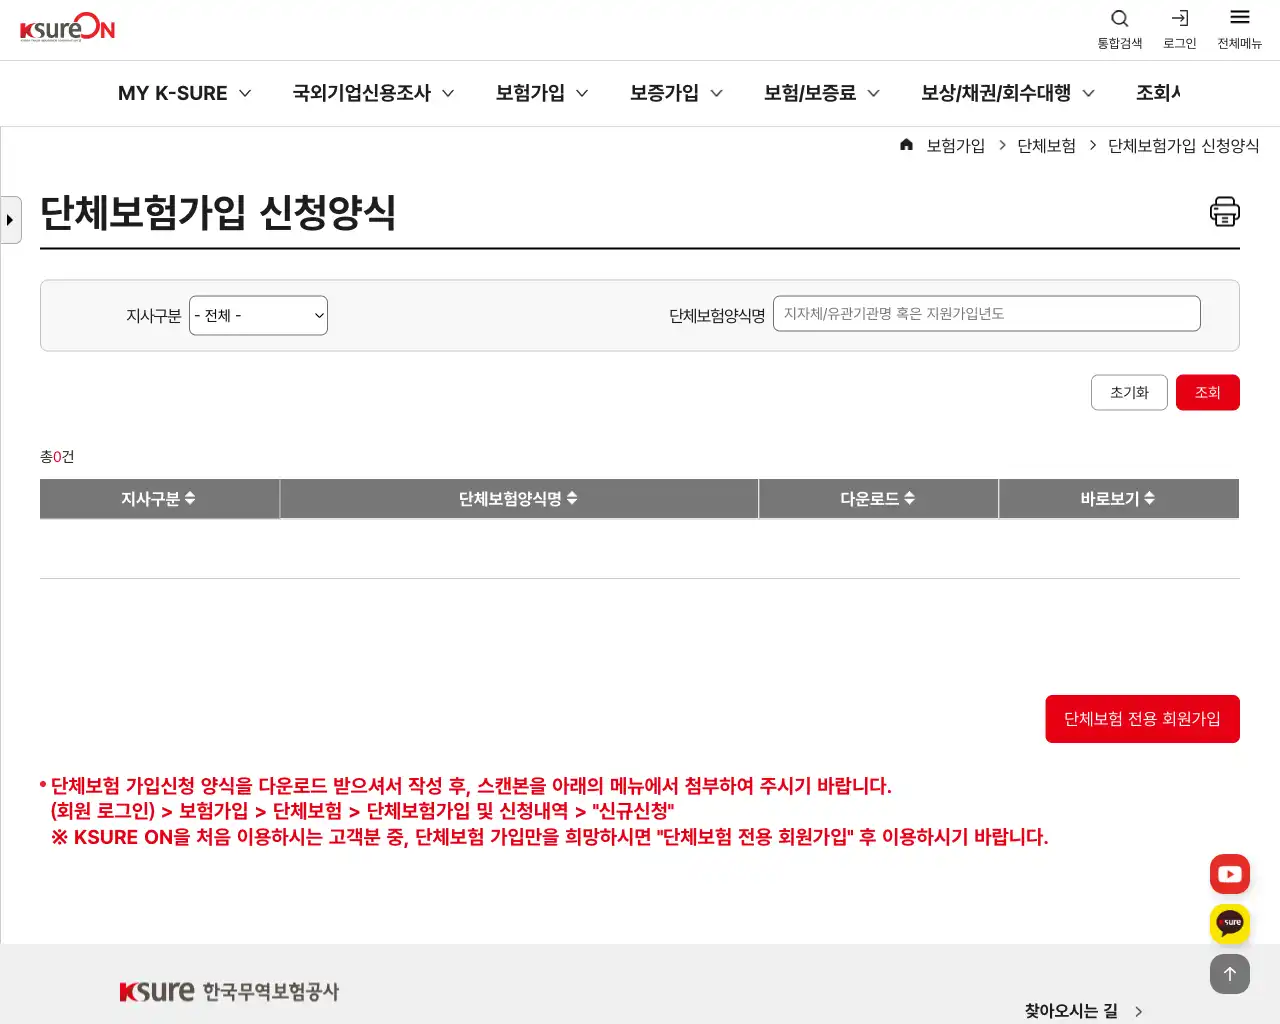
Task: Click the KsureON logo
Action: tap(66, 28)
